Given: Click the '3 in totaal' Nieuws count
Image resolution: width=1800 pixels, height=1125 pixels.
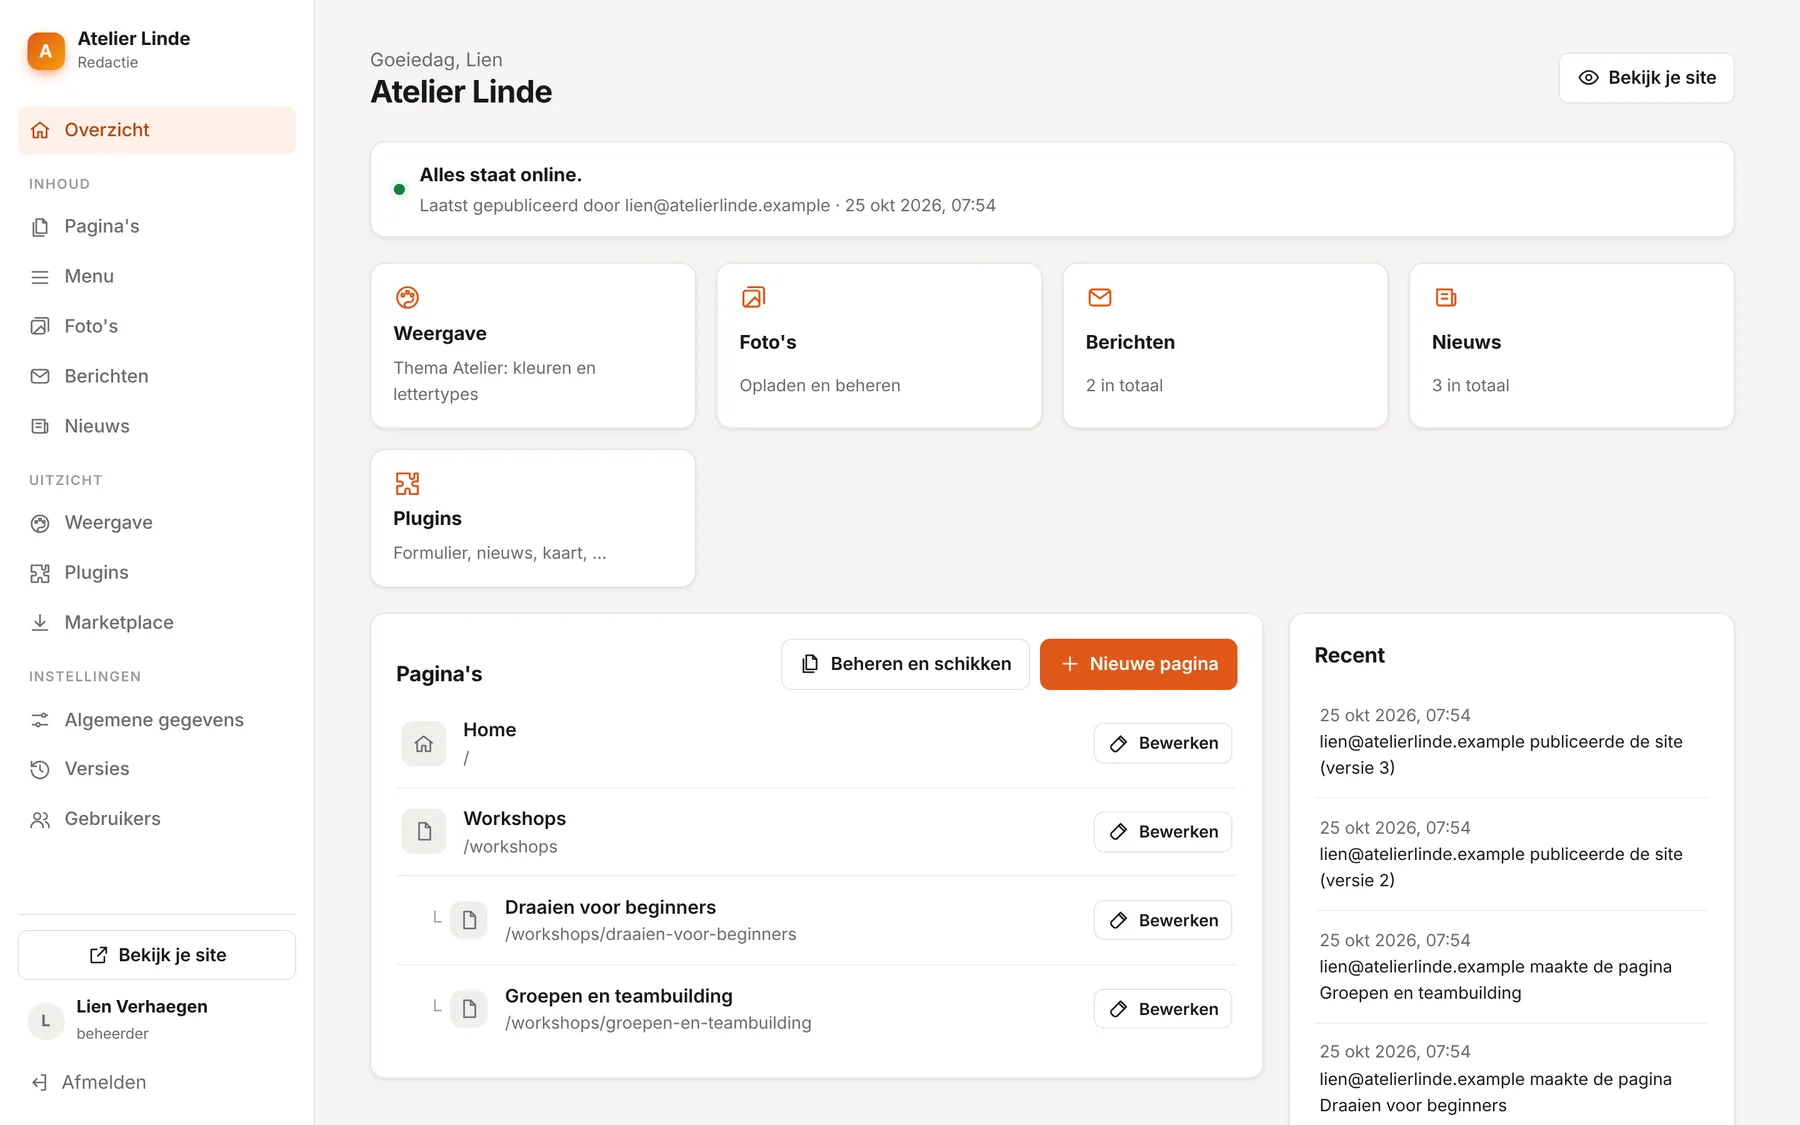Looking at the screenshot, I should 1470,386.
